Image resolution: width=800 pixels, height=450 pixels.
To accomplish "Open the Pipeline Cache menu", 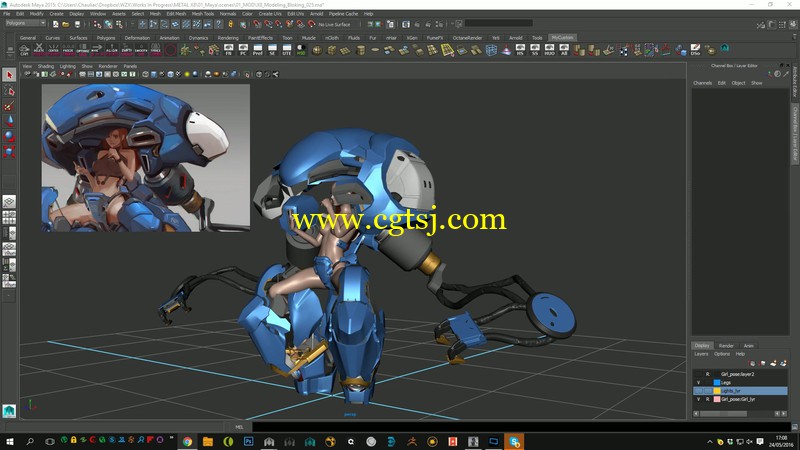I will point(343,14).
